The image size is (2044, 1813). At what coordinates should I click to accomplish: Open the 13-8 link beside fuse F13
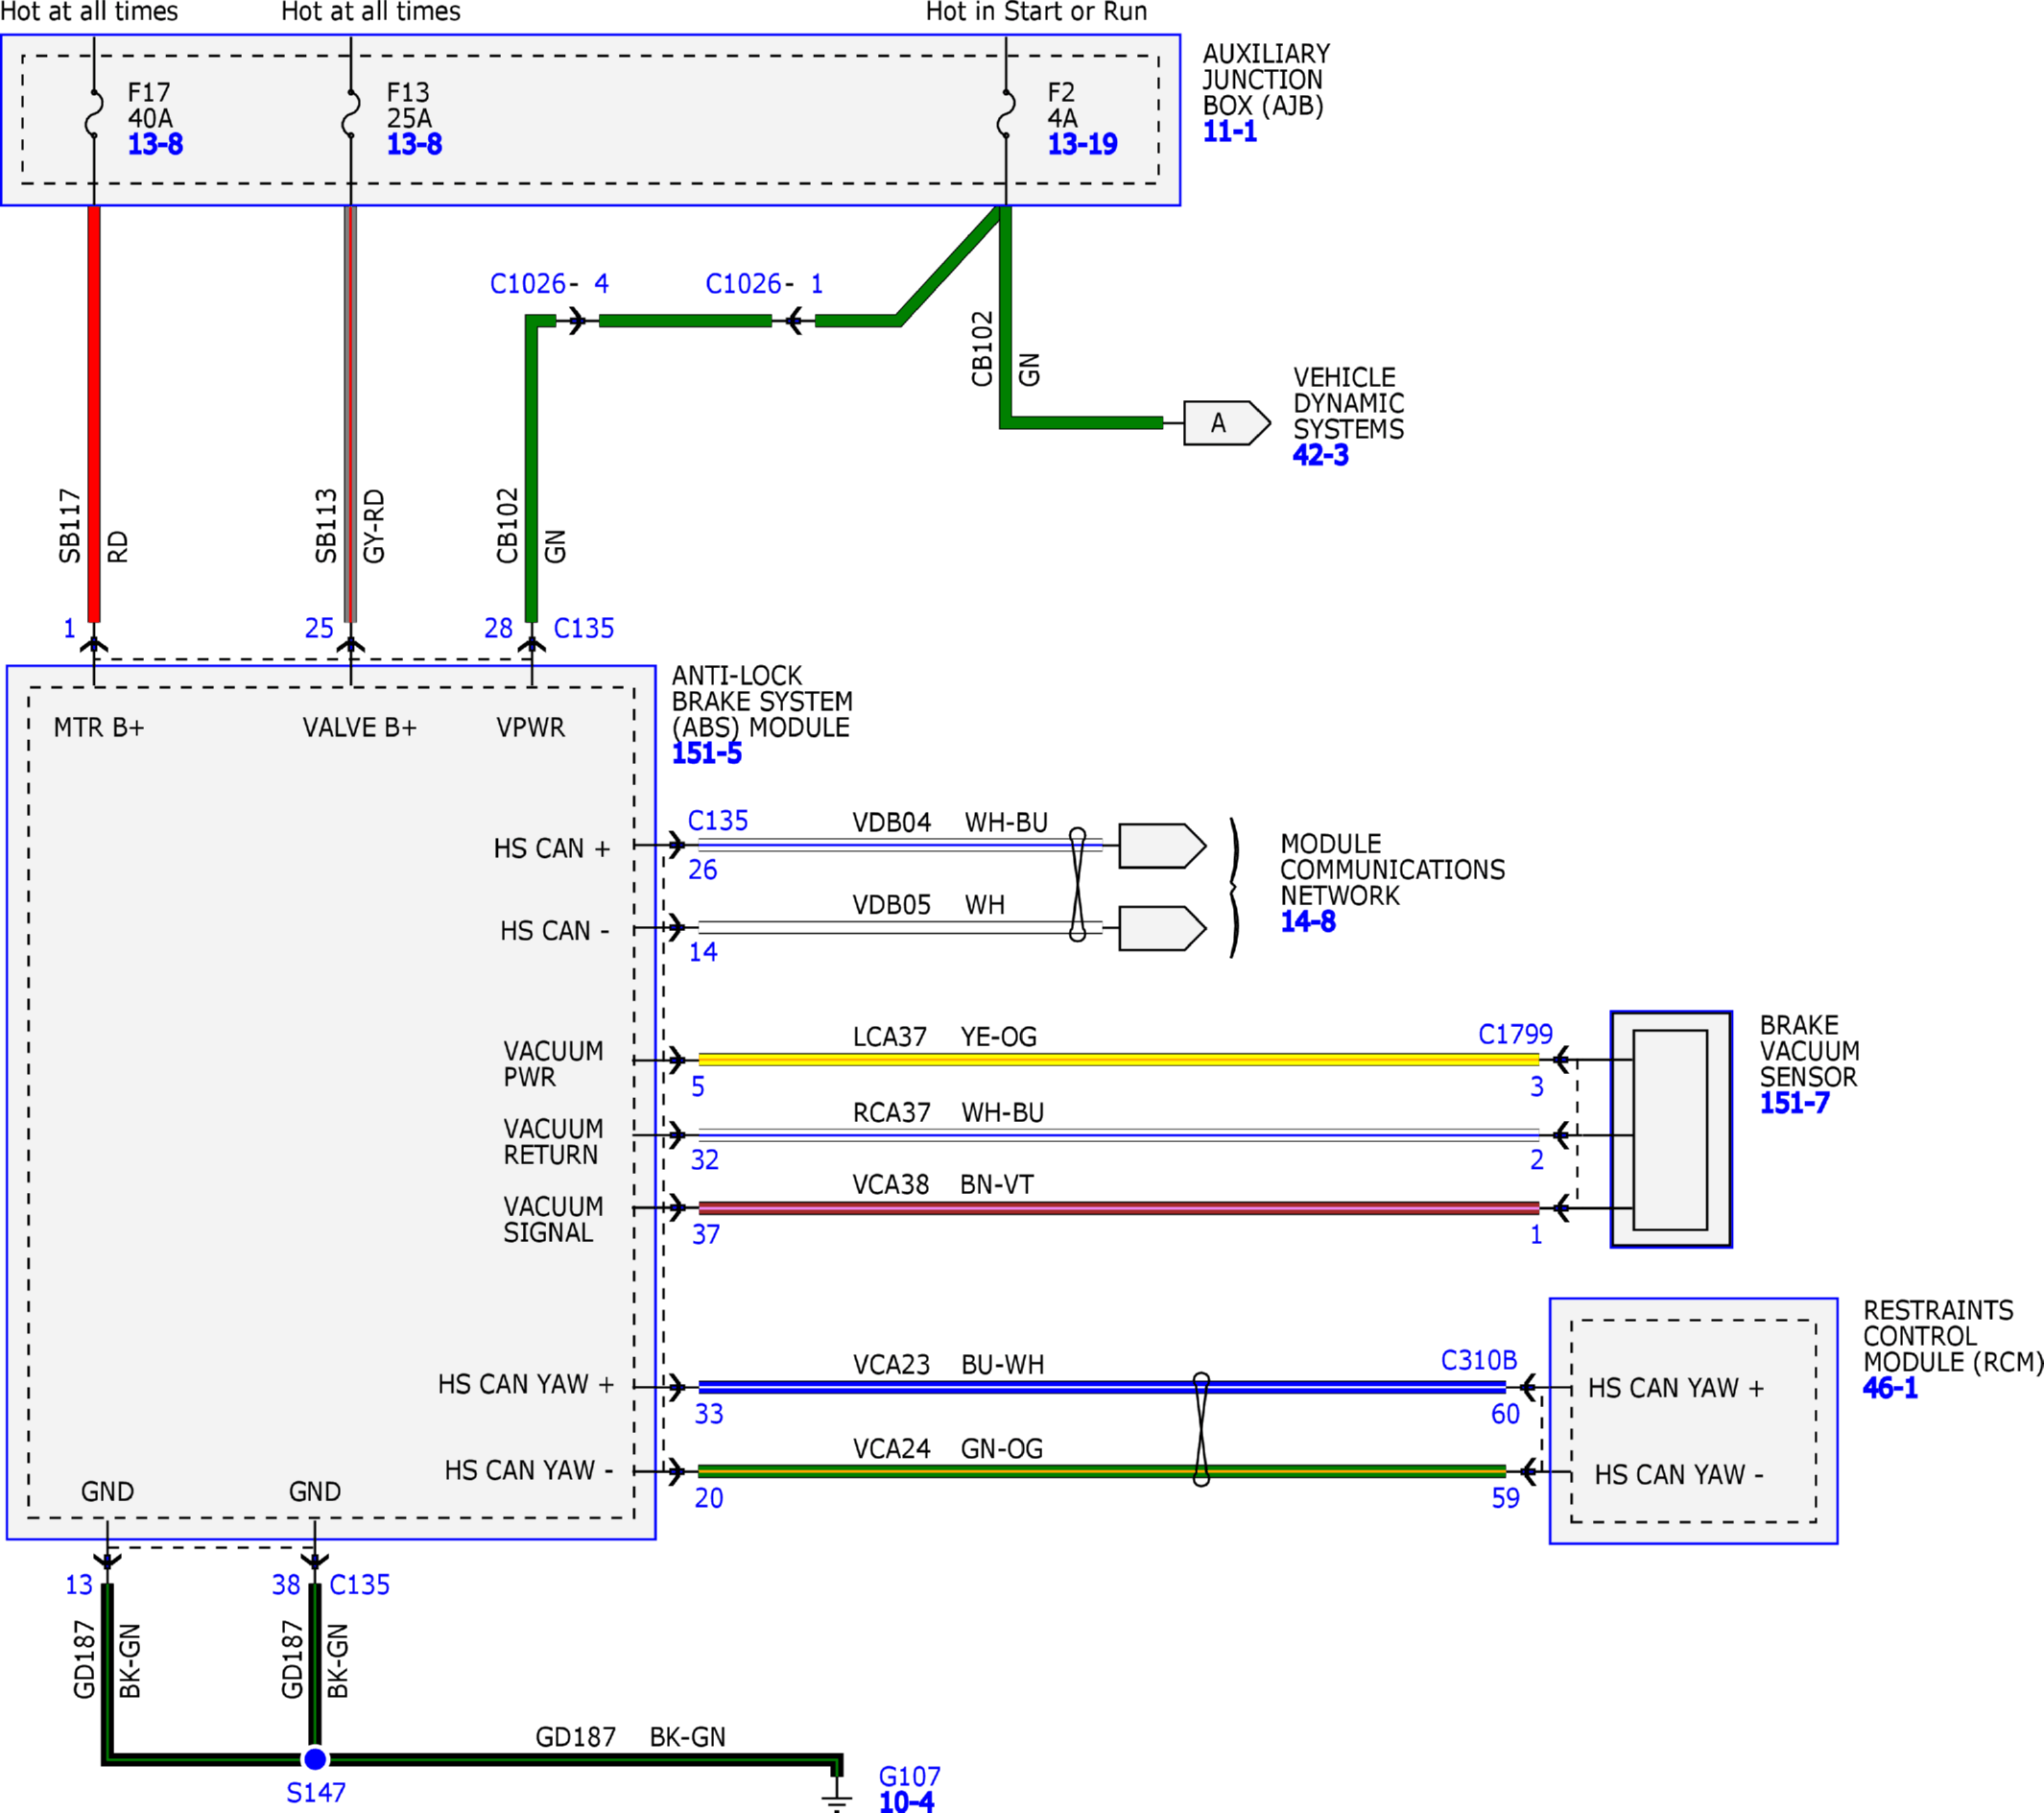[414, 144]
